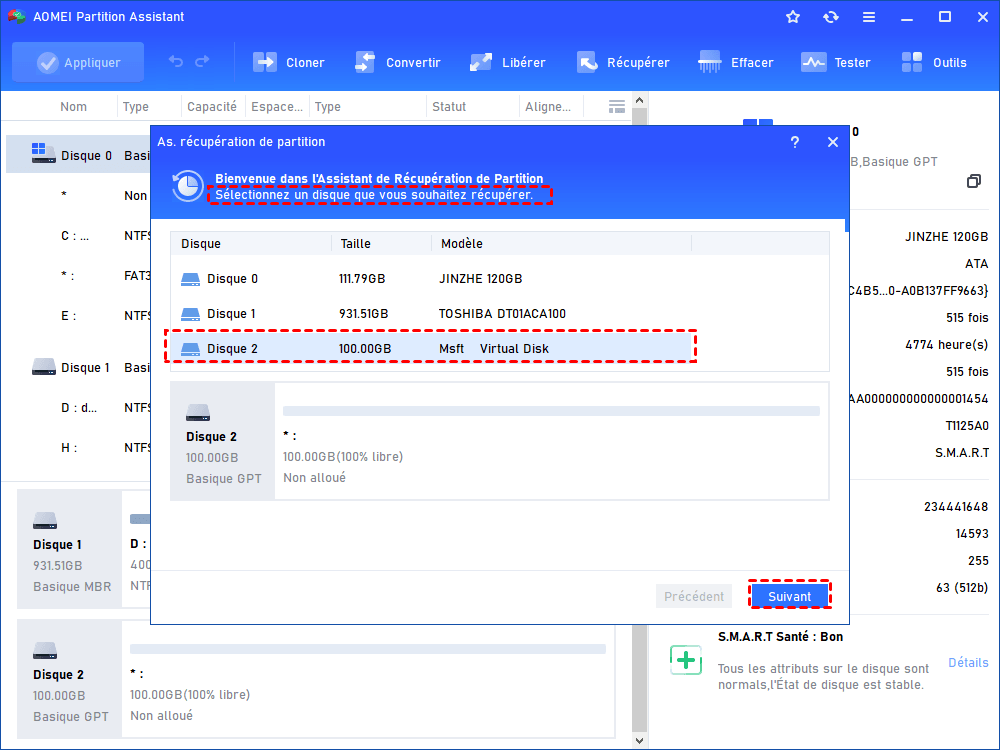
Task: Redo the last operation
Action: 202,62
